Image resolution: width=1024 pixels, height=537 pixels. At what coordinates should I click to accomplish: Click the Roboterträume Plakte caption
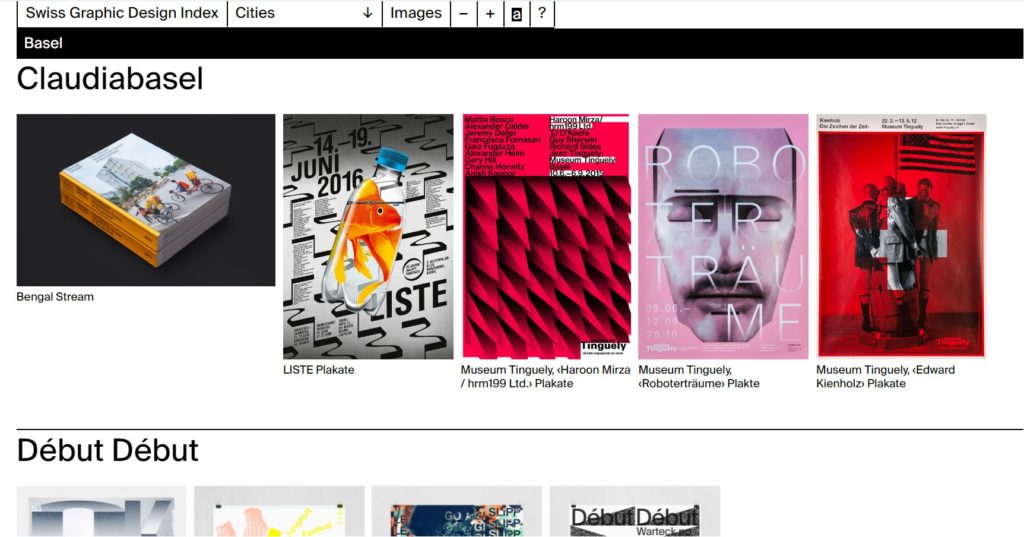point(699,376)
